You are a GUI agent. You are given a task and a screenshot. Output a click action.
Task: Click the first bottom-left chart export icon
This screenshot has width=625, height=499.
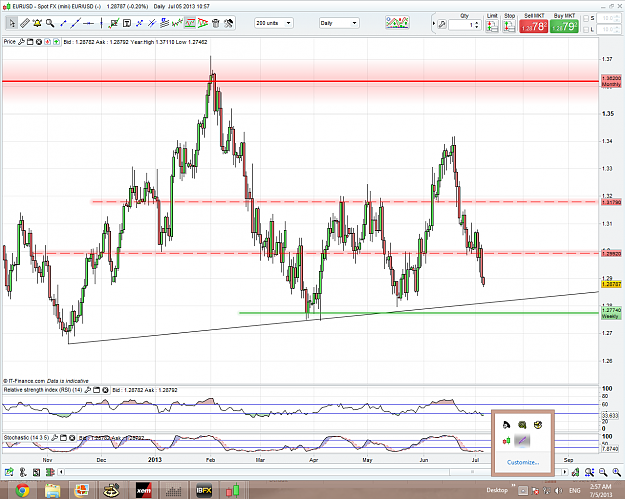(9, 472)
